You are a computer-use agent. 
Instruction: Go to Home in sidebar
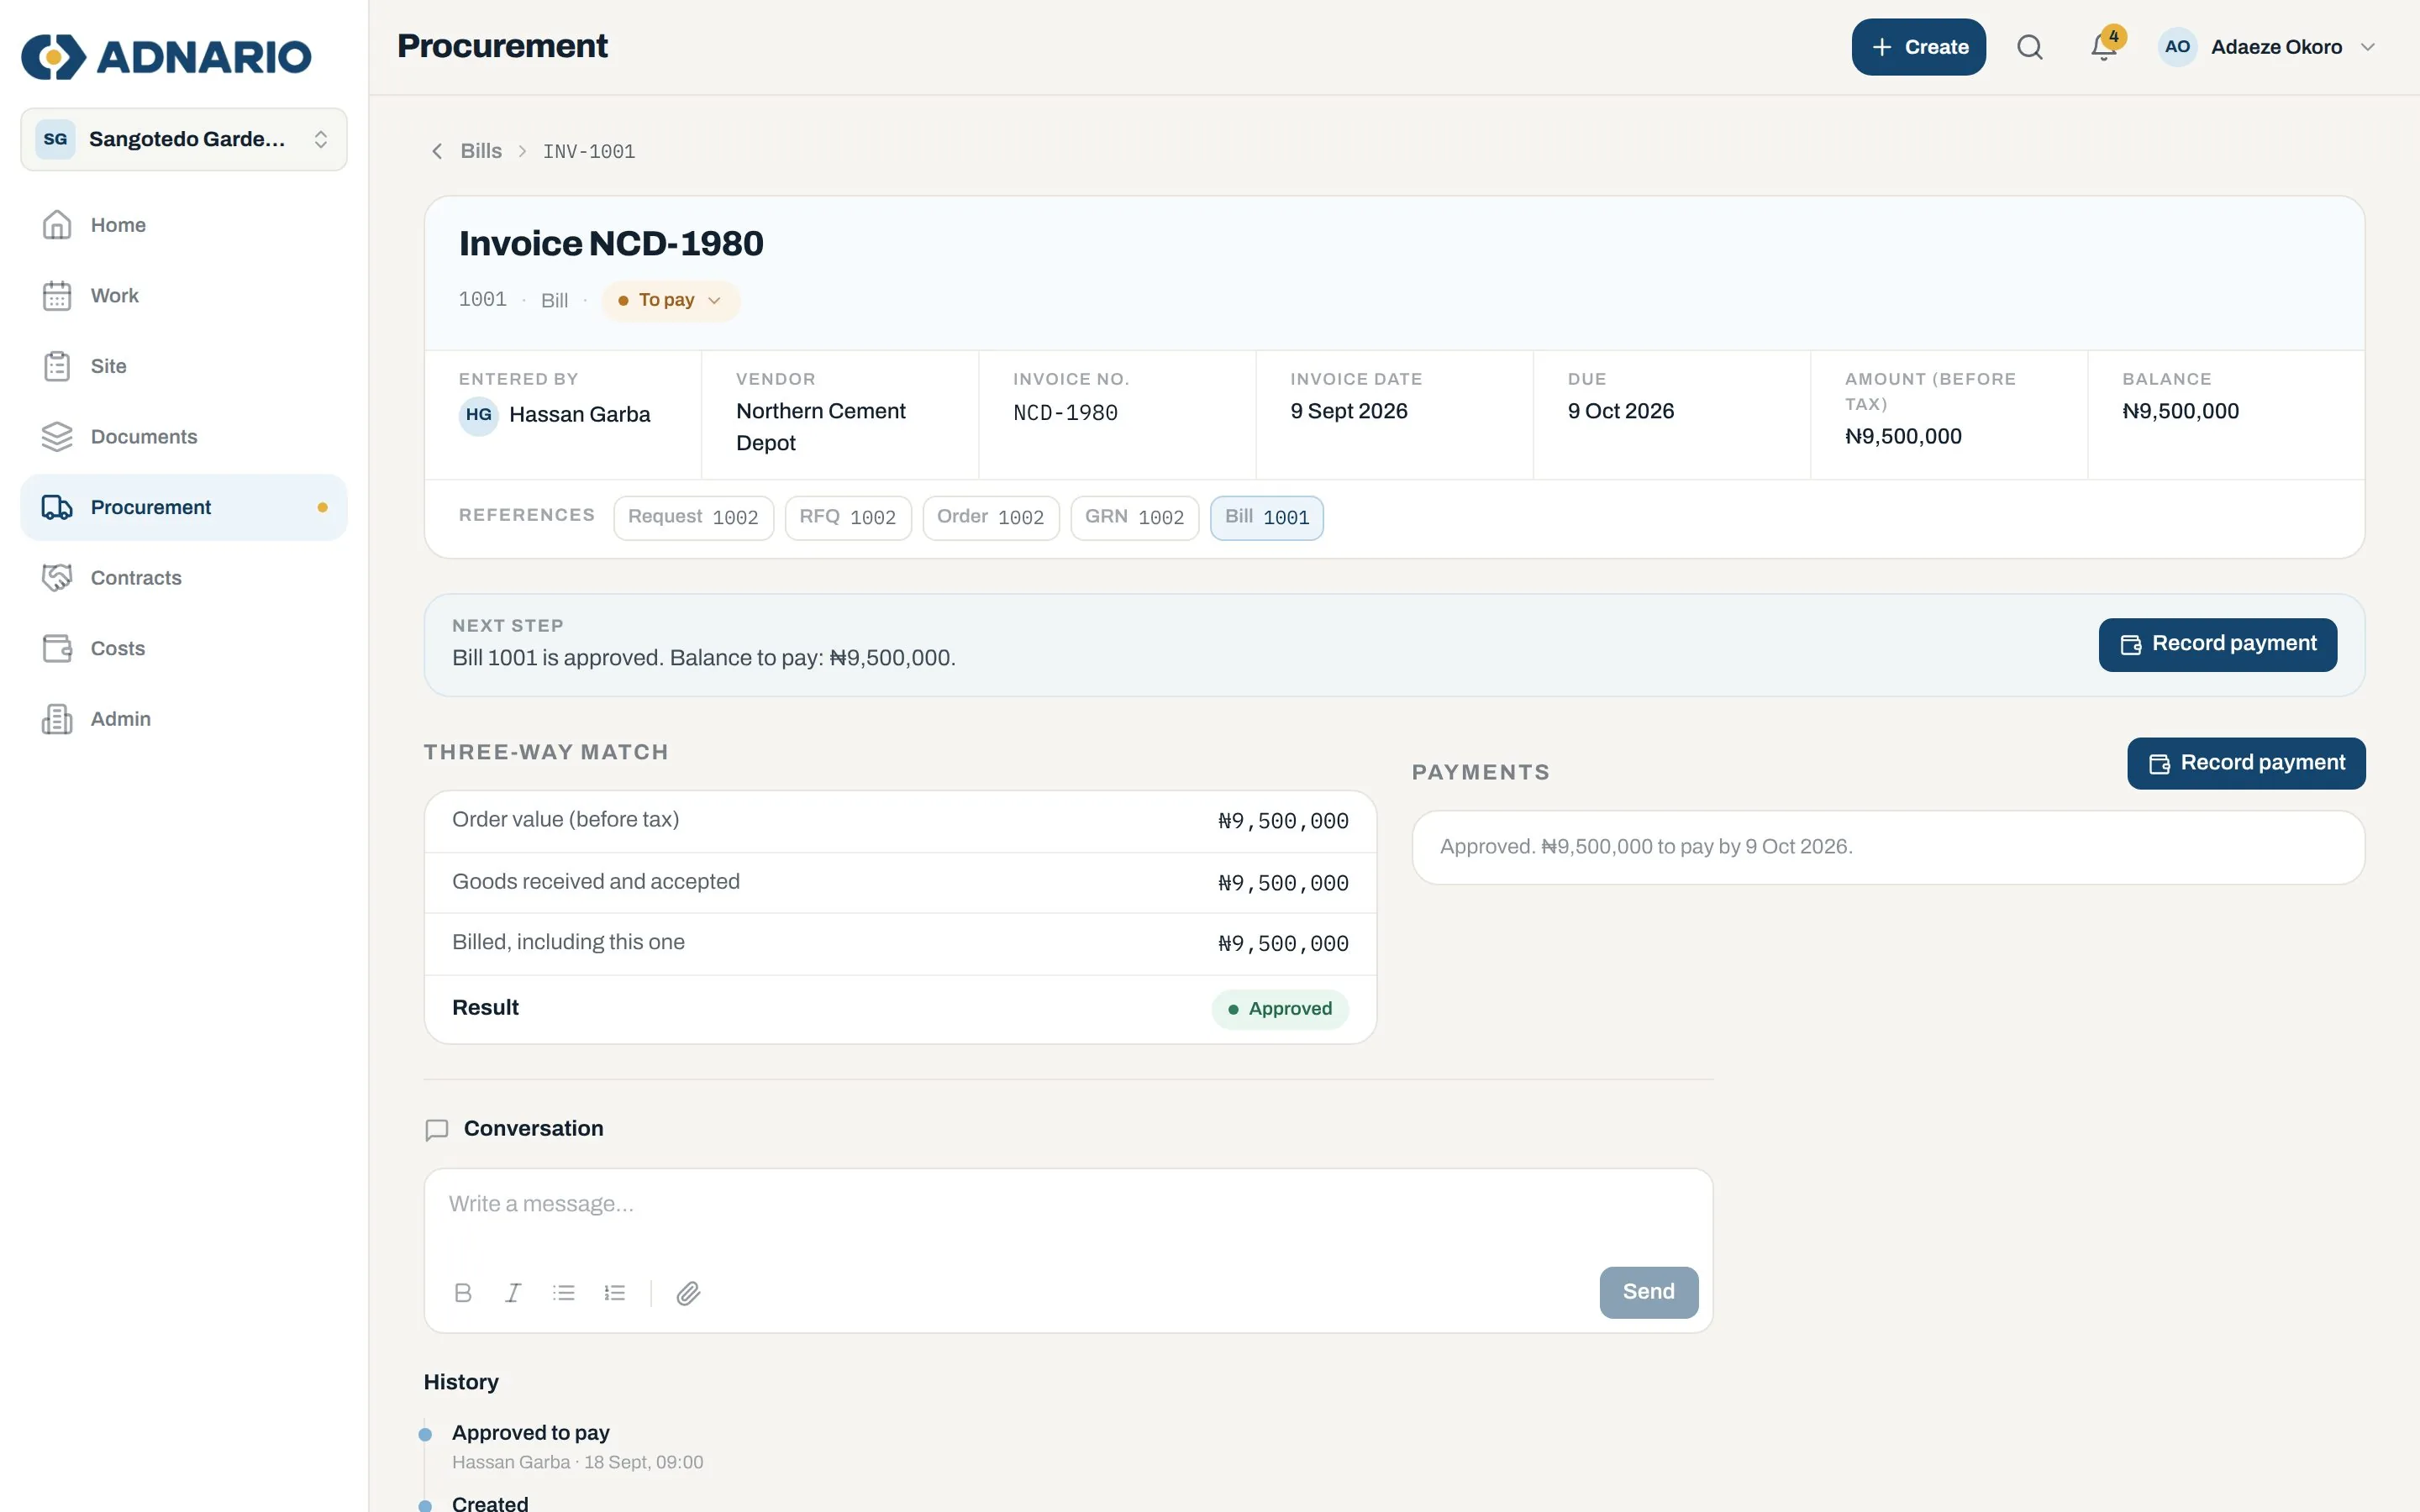[184, 225]
